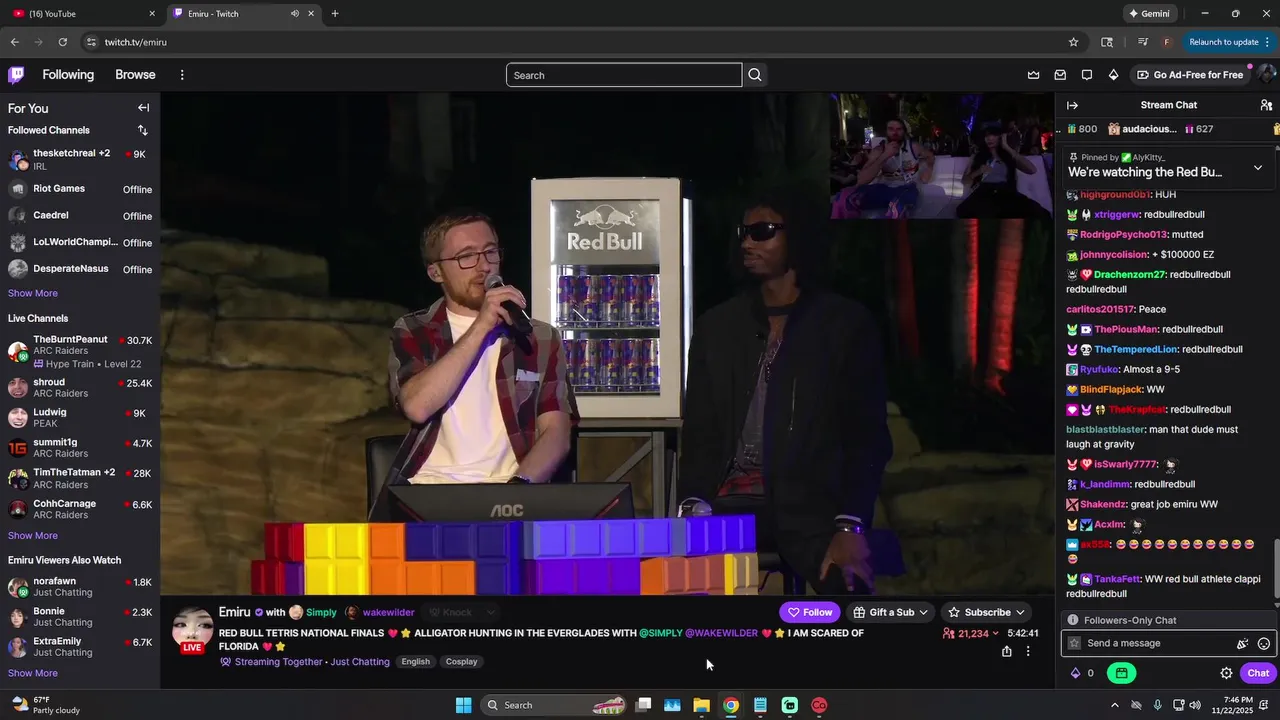Click the Follow heart button
Screen dimensions: 1280x720
click(809, 612)
